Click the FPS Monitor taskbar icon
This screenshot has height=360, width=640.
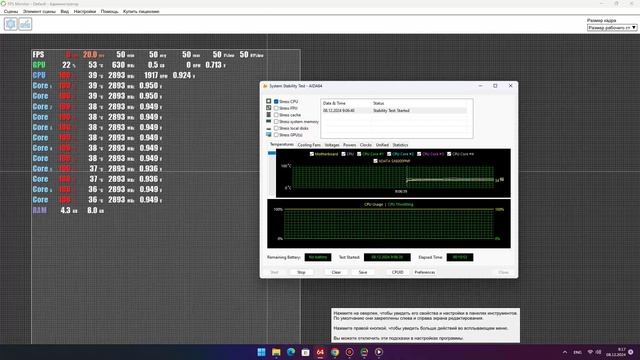pos(364,352)
